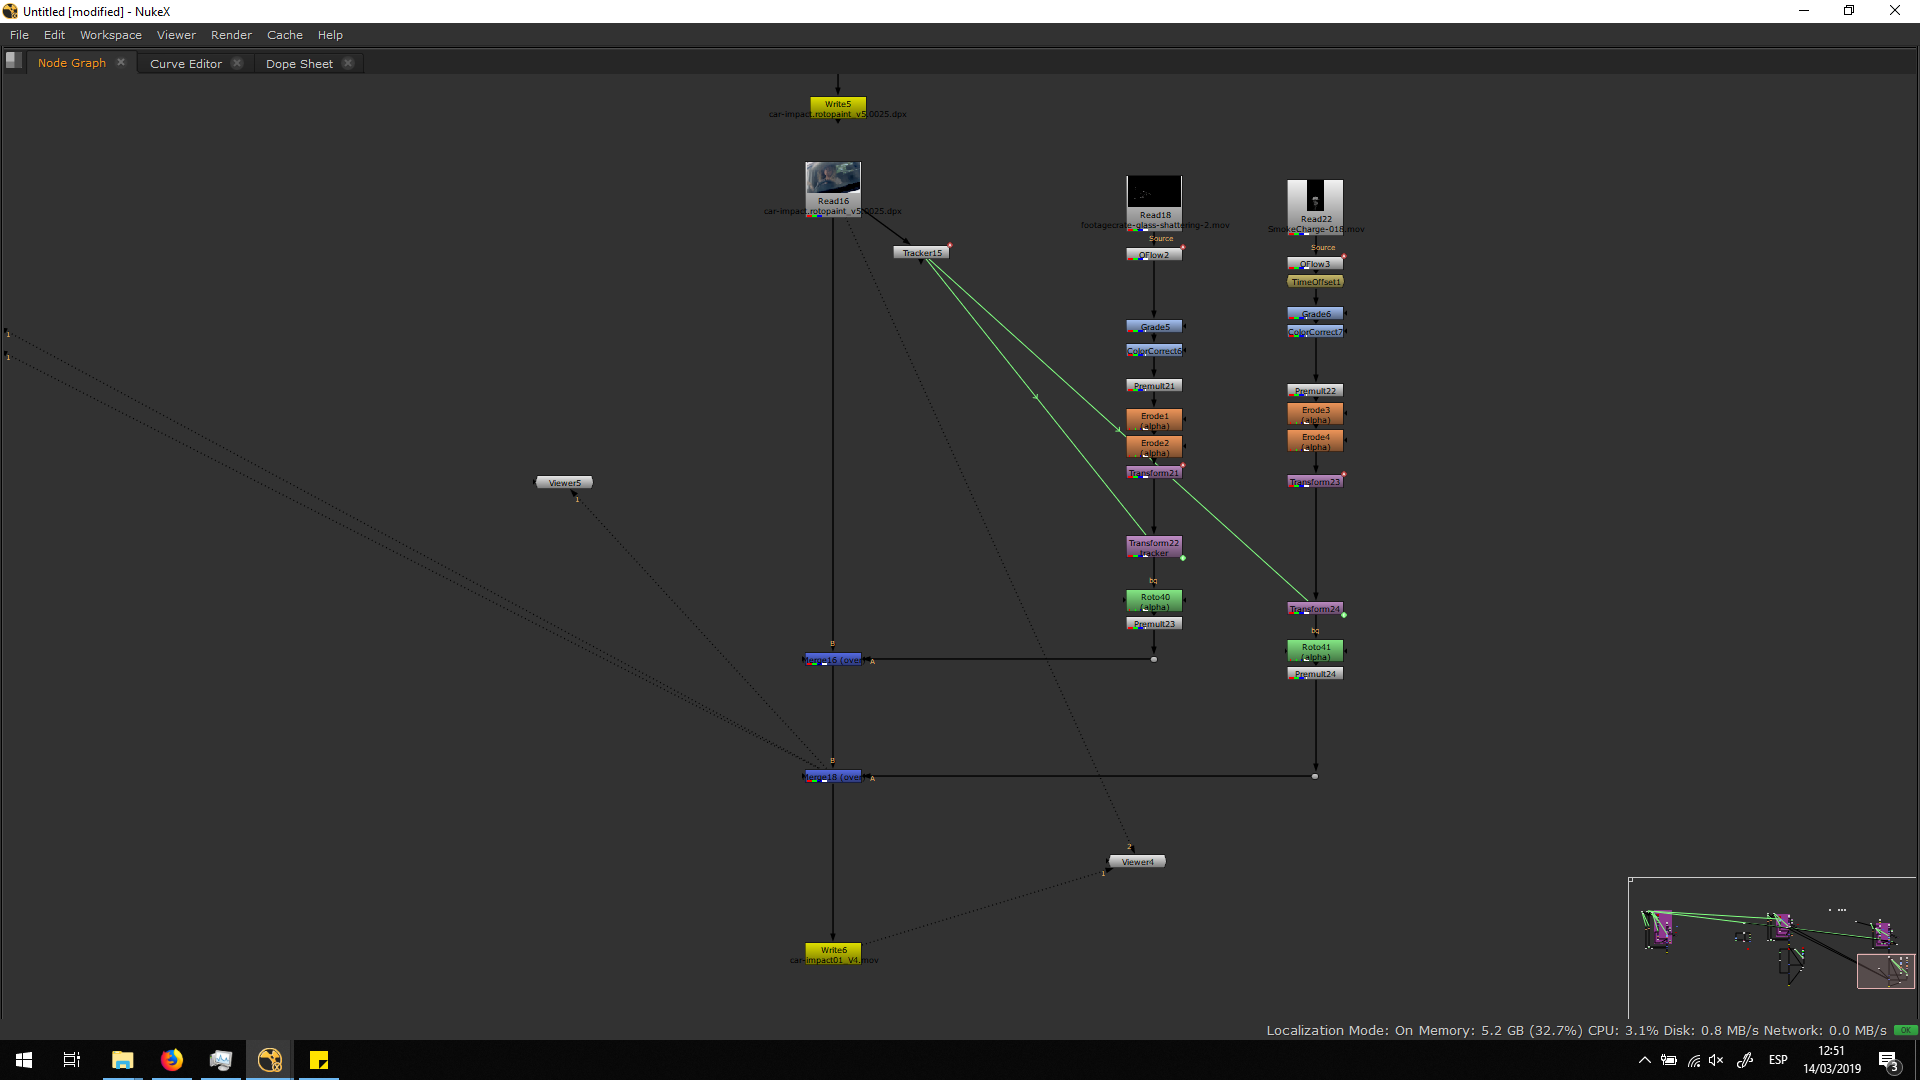Select the Roto40 node
1920x1080 pixels.
(1154, 601)
